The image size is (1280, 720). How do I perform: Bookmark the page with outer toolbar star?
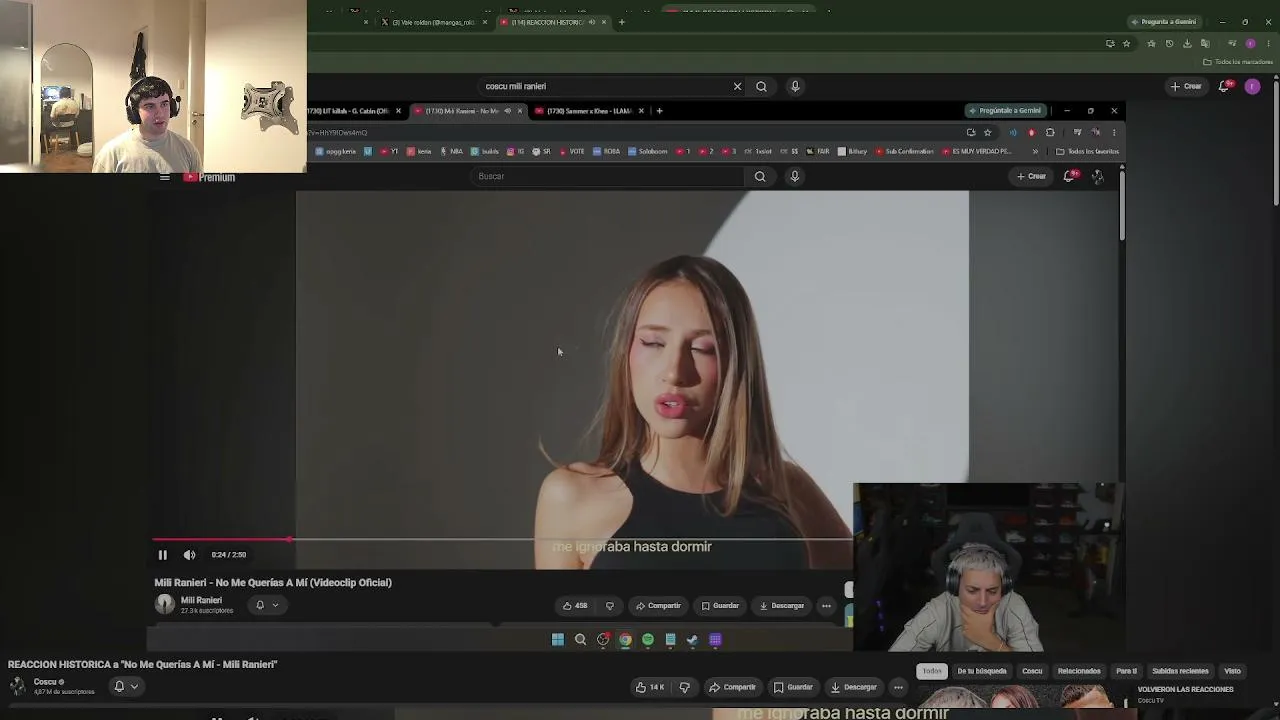pos(1126,43)
